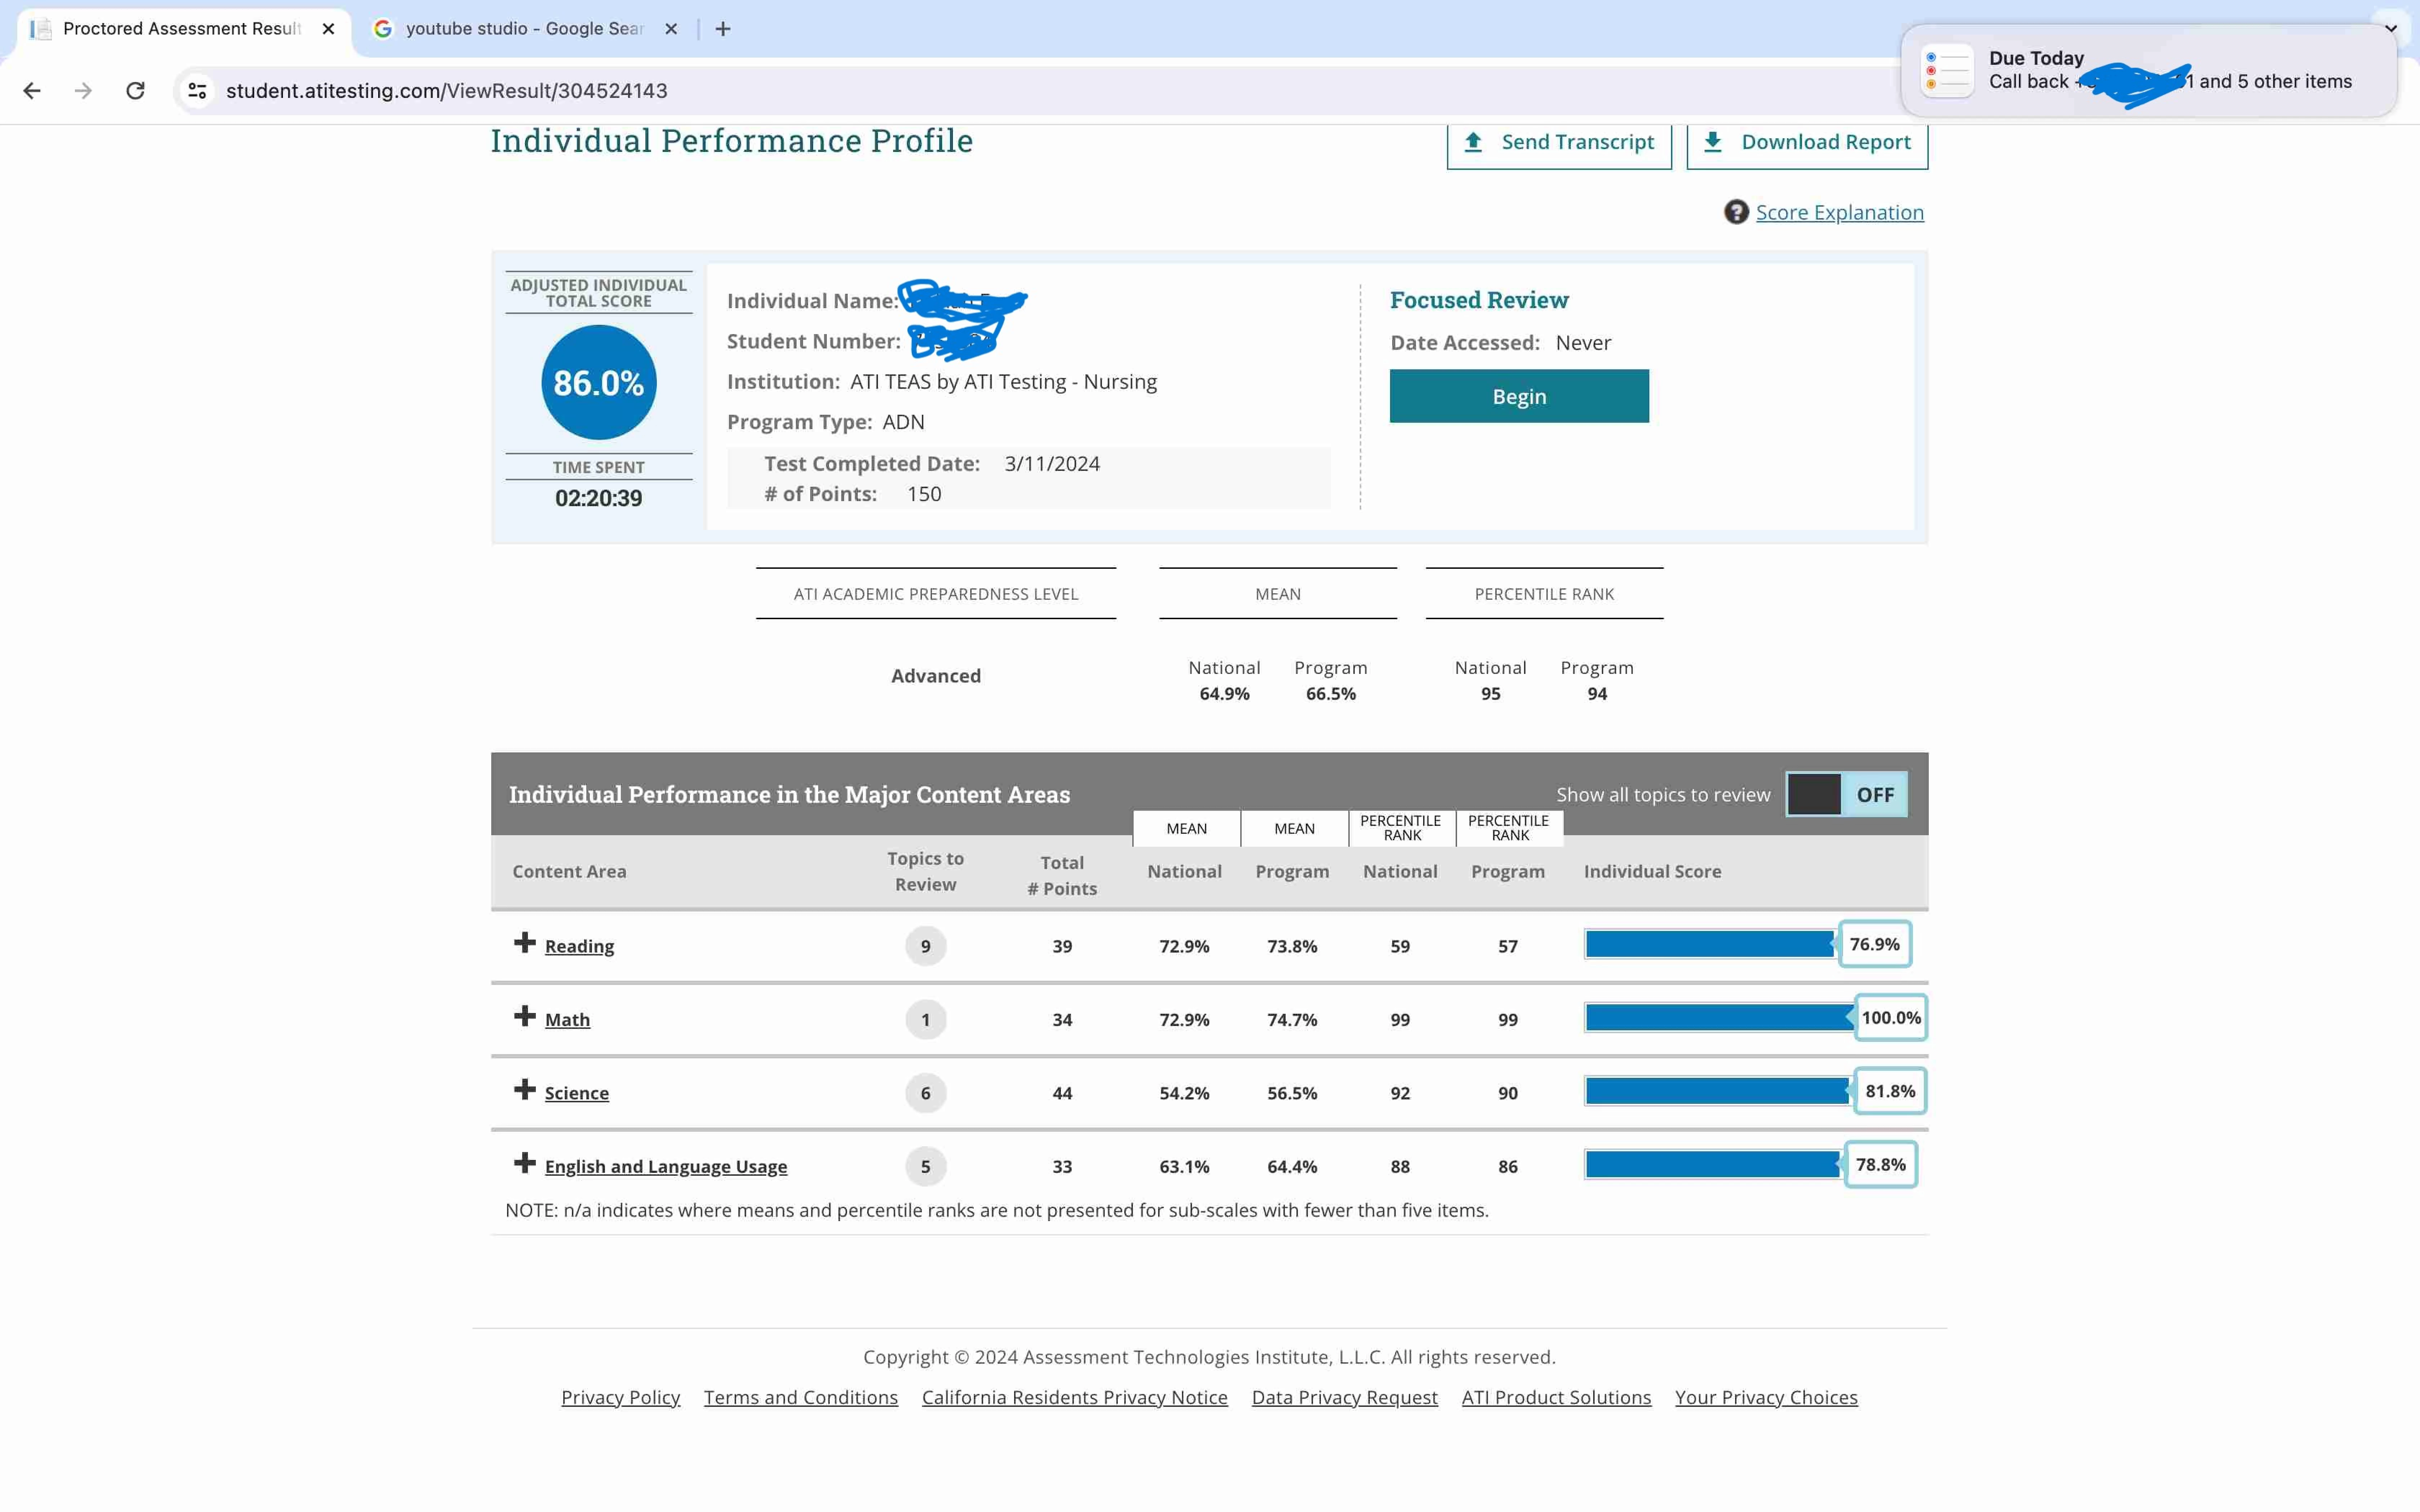Click the Advanced preparedness level text
The image size is (2420, 1512).
[x=936, y=676]
